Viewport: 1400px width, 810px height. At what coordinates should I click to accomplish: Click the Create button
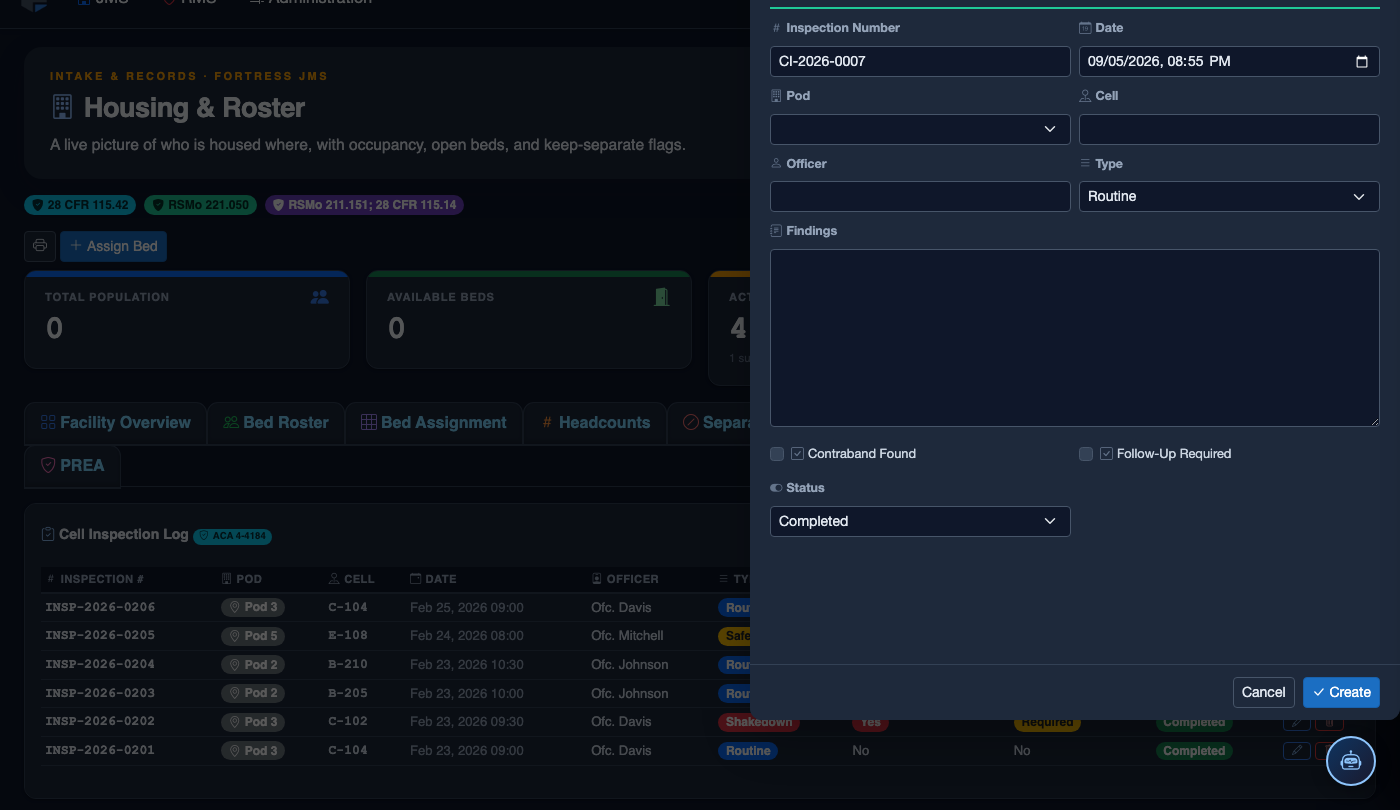1341,692
